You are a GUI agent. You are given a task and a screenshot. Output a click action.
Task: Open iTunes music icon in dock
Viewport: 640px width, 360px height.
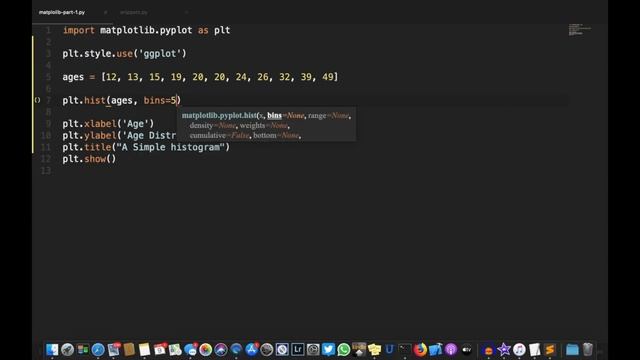pyautogui.click(x=519, y=350)
